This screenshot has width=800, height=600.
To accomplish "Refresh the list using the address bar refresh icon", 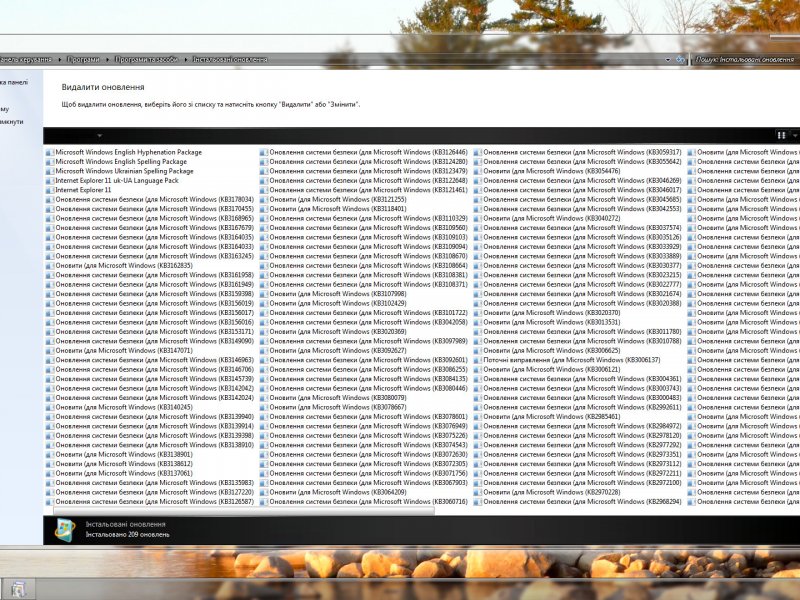I will [680, 60].
